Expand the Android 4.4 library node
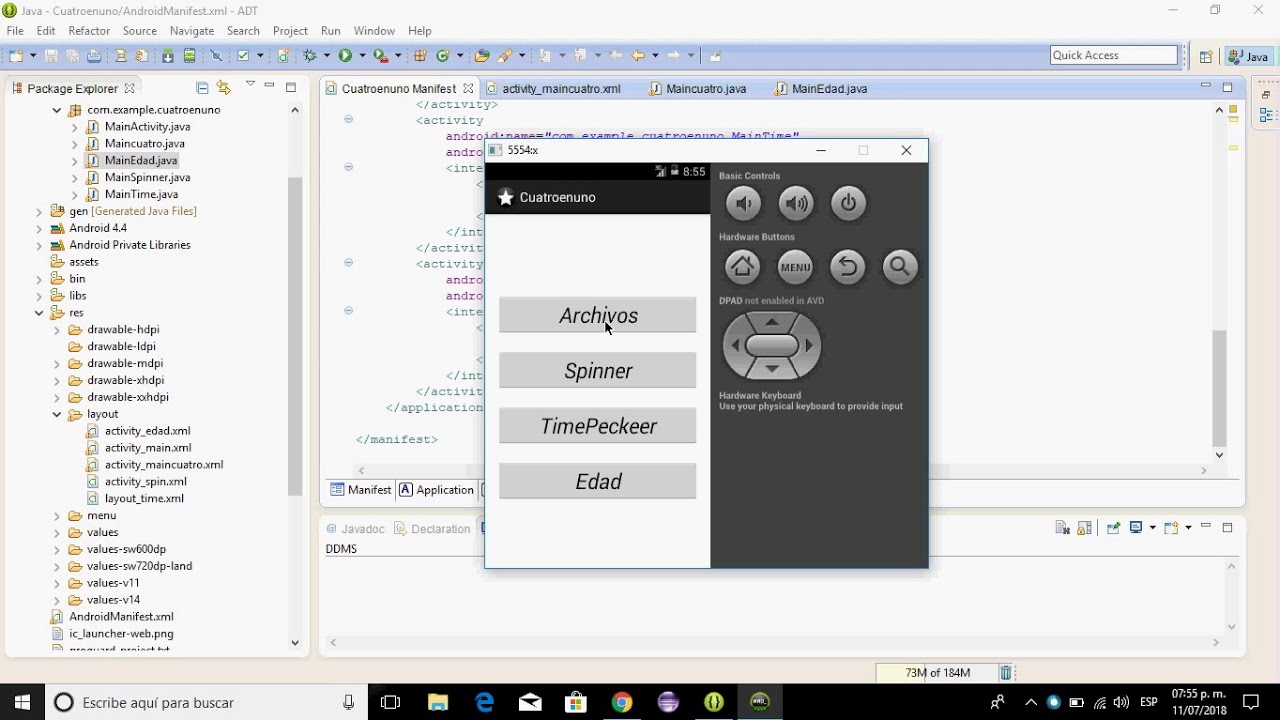1280x720 pixels. 39,228
